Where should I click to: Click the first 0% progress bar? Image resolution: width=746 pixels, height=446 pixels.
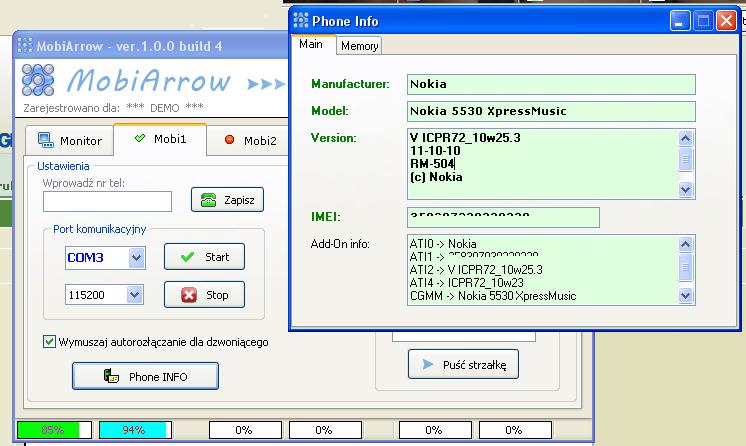245,430
